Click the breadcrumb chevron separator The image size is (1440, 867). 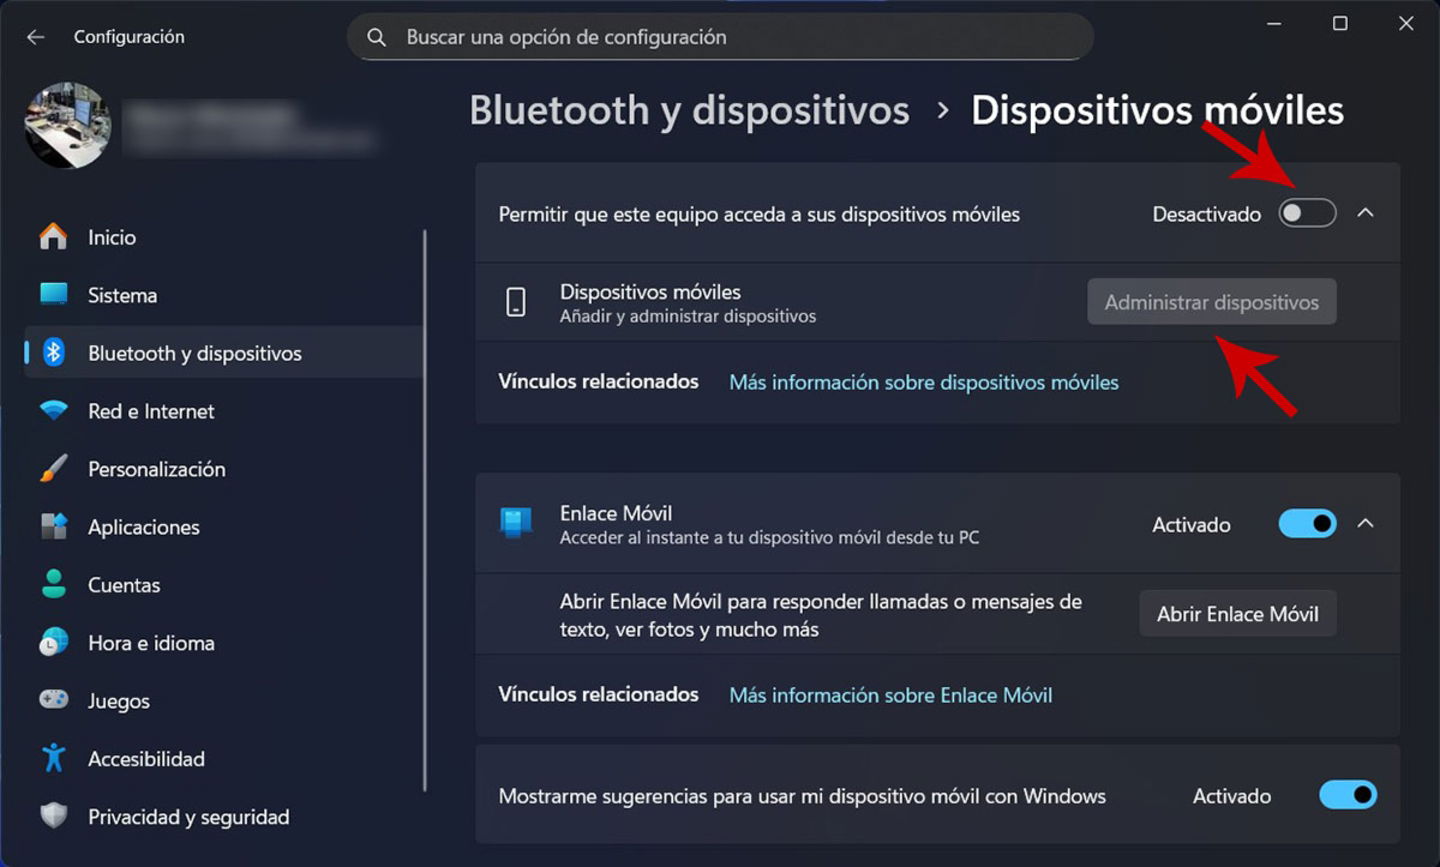(942, 111)
